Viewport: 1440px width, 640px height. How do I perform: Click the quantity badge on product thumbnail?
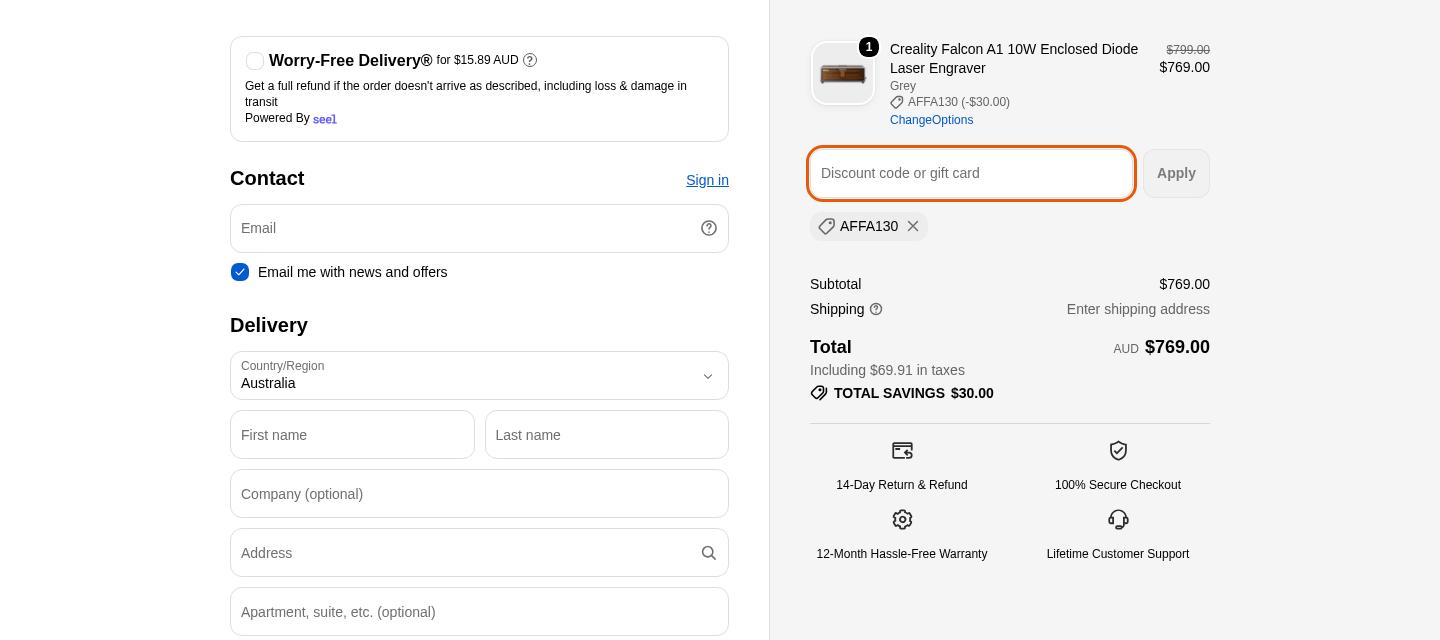869,47
